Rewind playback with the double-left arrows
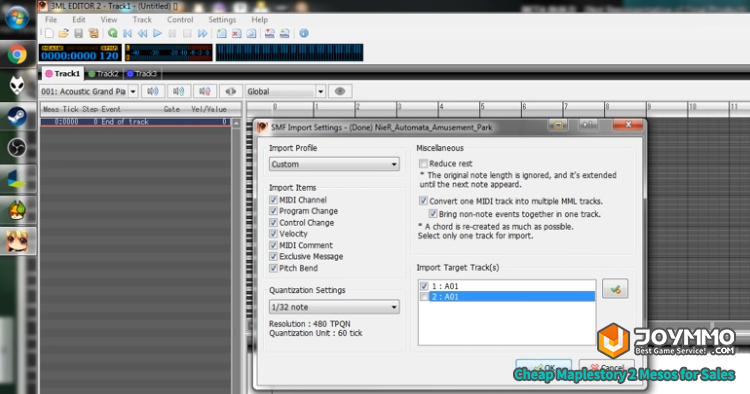750x394 pixels. coord(142,33)
